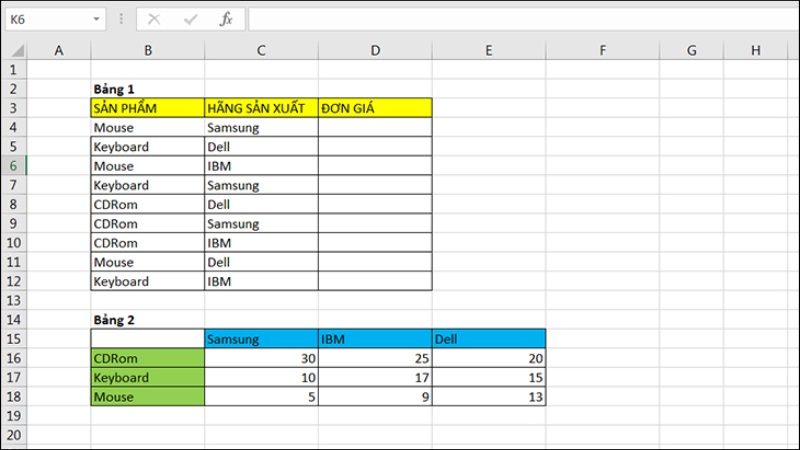
Task: Click the Samsung cell in row 4
Action: (261, 127)
